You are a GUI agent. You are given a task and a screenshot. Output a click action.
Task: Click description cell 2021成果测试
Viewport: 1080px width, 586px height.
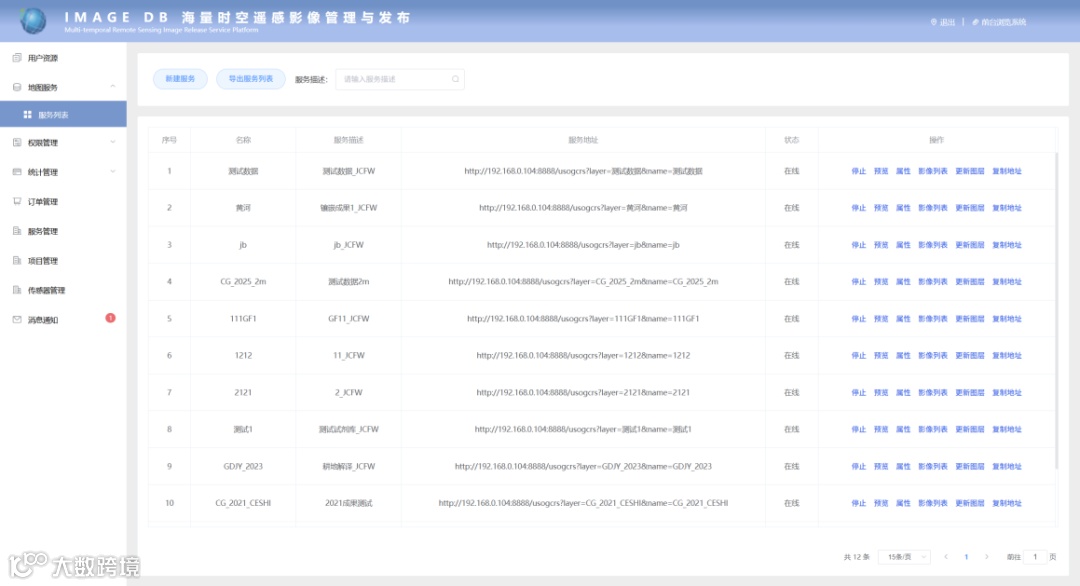pyautogui.click(x=349, y=503)
